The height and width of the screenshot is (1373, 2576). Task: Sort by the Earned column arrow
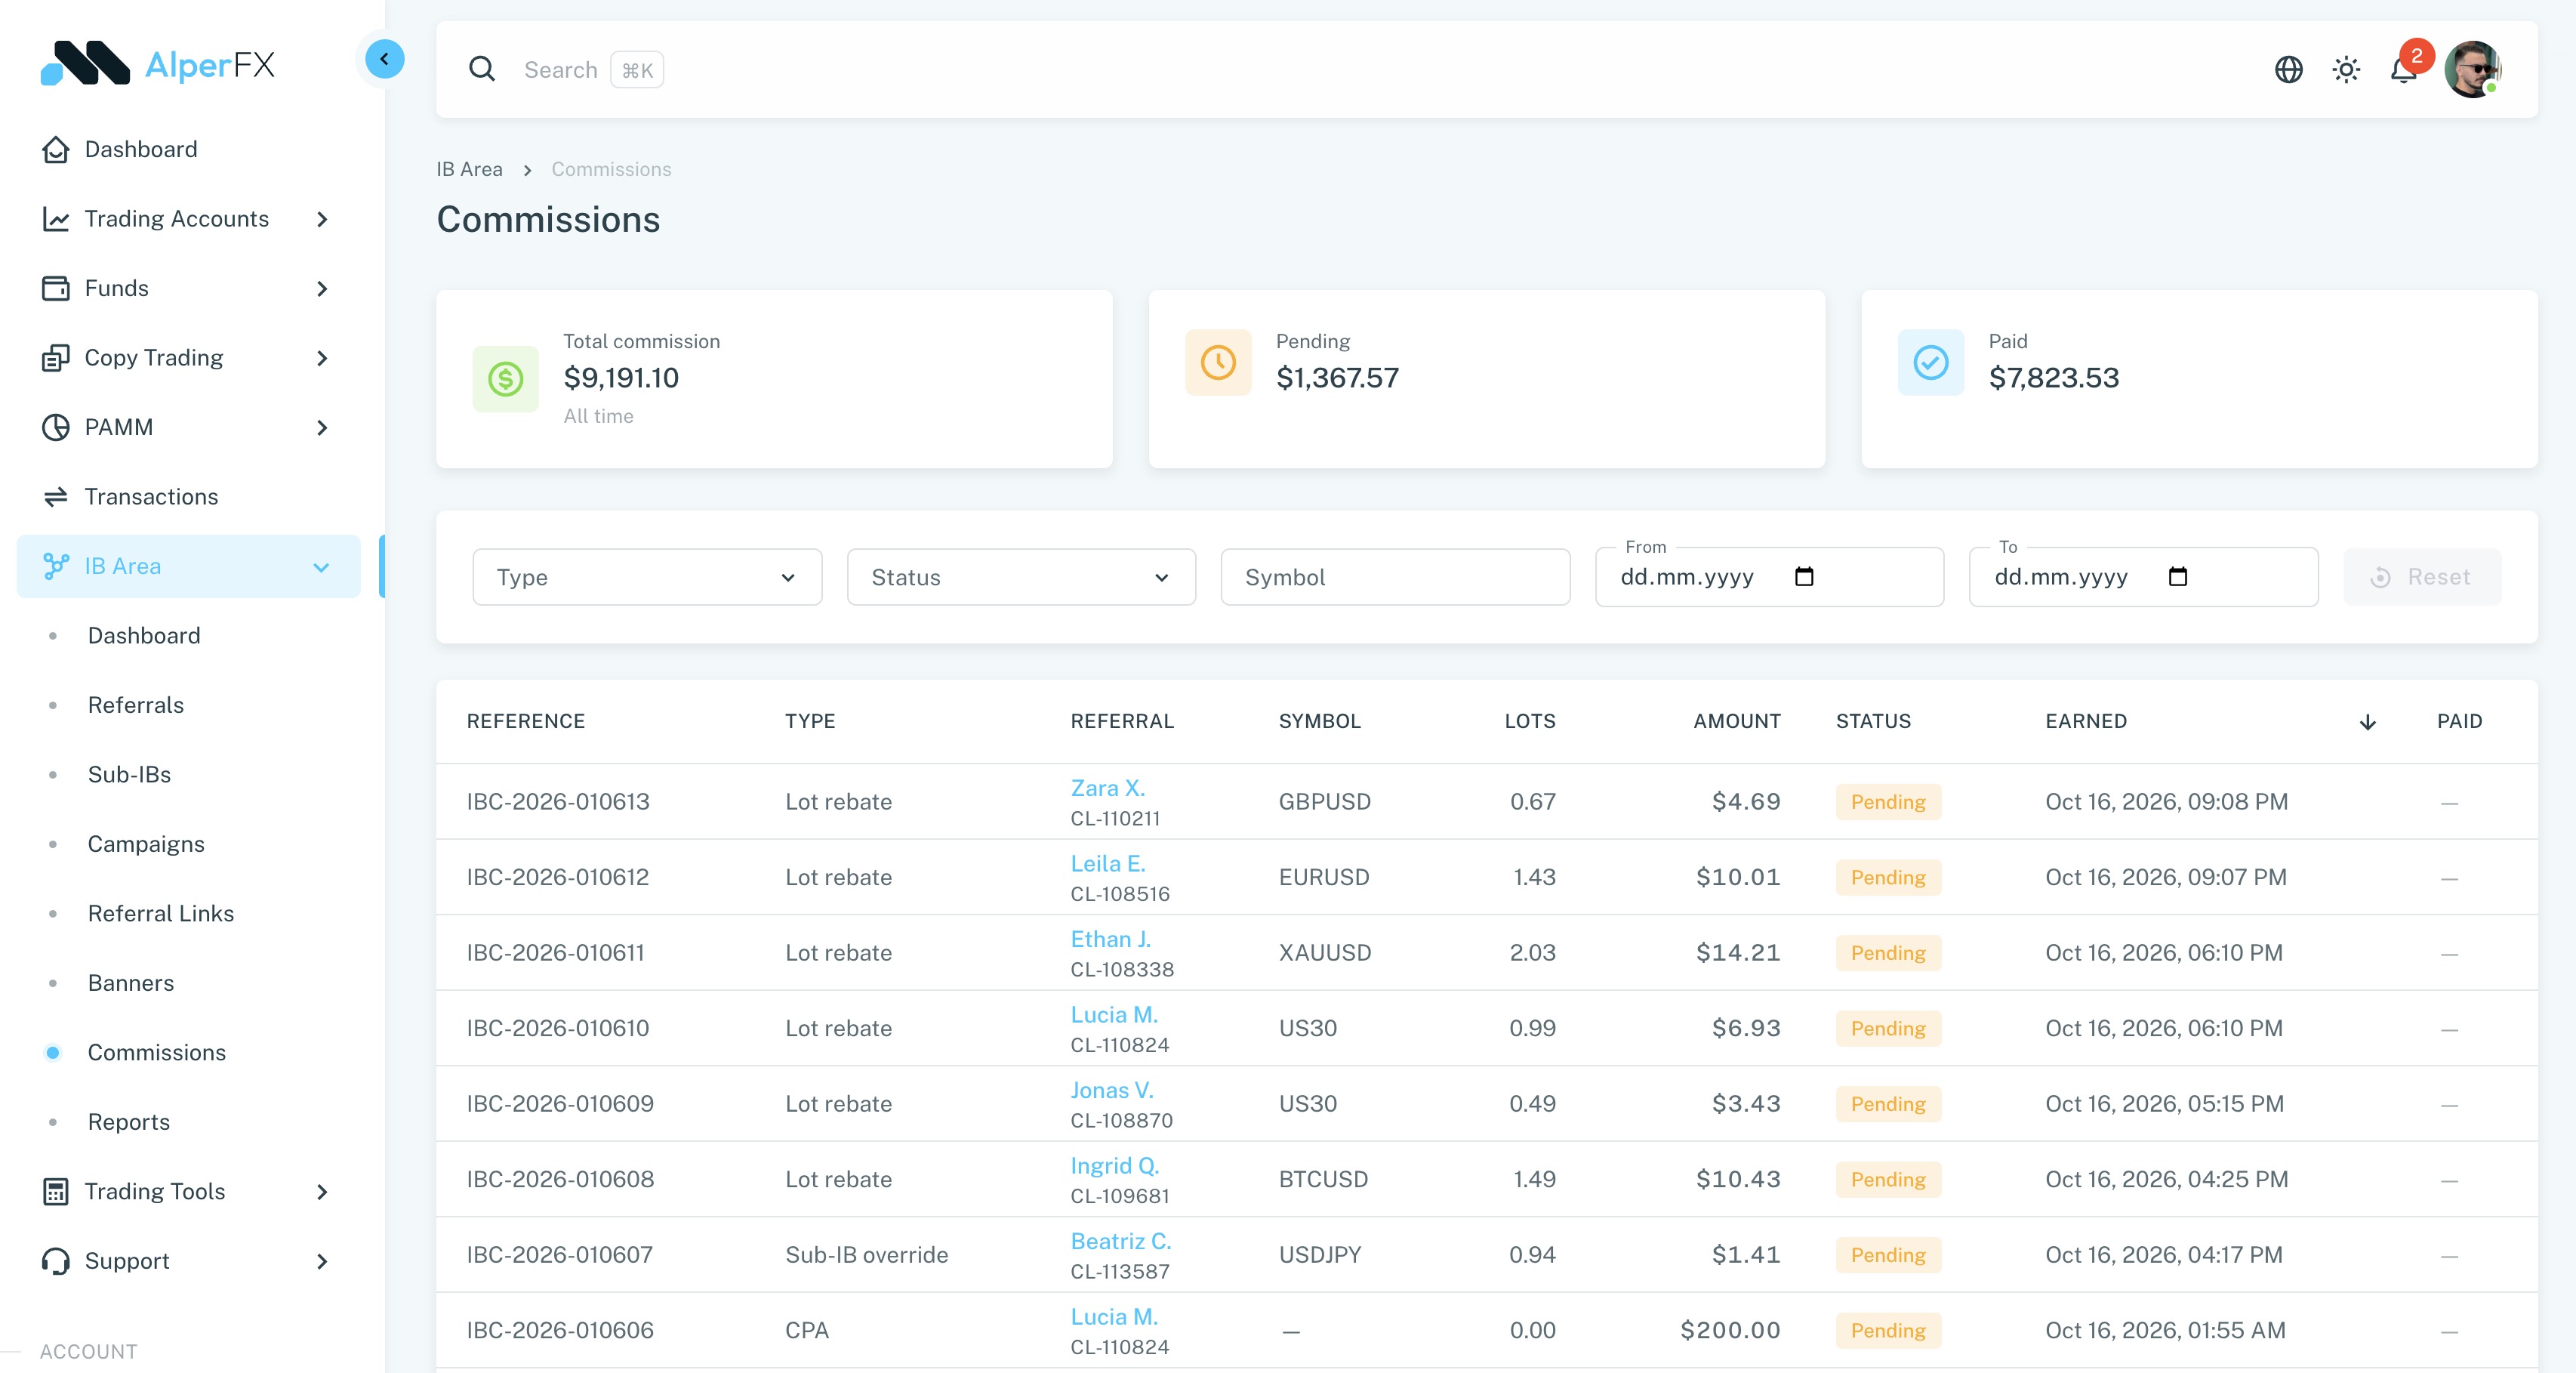[x=2367, y=722]
